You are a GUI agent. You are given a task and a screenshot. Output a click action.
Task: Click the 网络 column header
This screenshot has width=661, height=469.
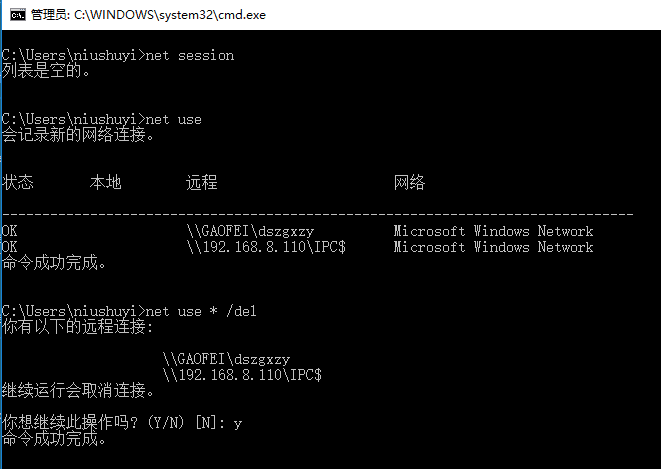click(x=409, y=182)
